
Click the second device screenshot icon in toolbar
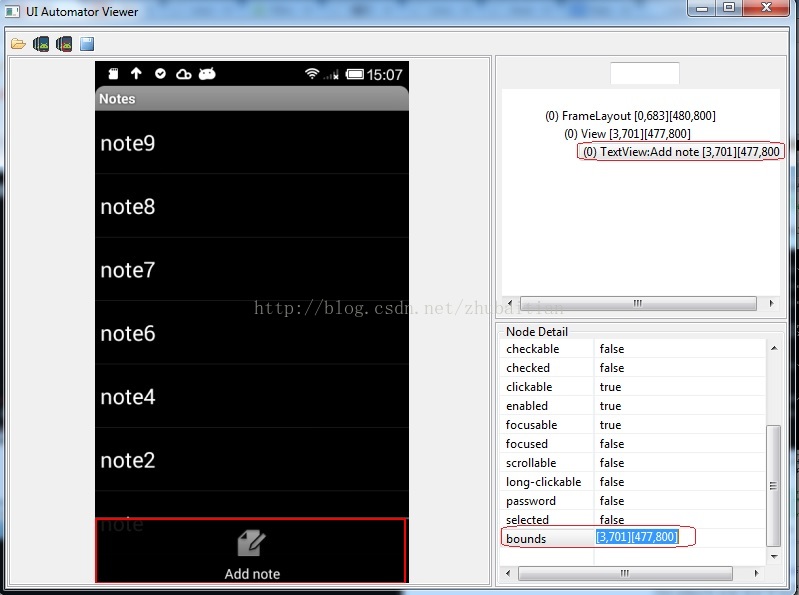coord(64,44)
